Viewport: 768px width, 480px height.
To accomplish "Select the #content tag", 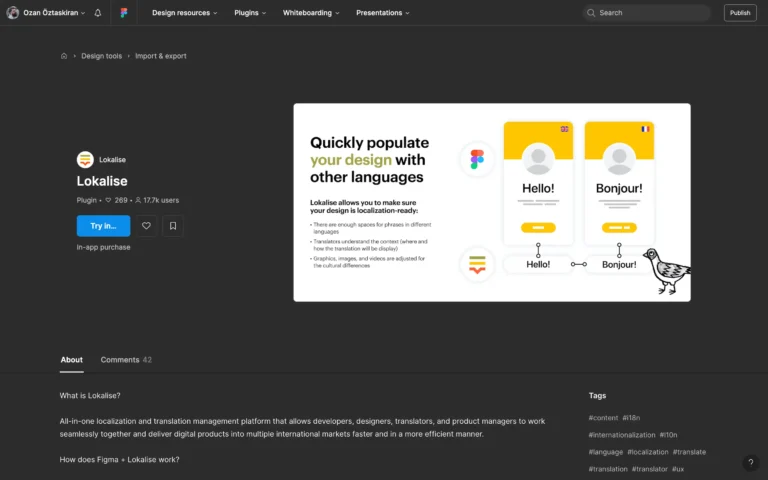I will click(x=603, y=418).
